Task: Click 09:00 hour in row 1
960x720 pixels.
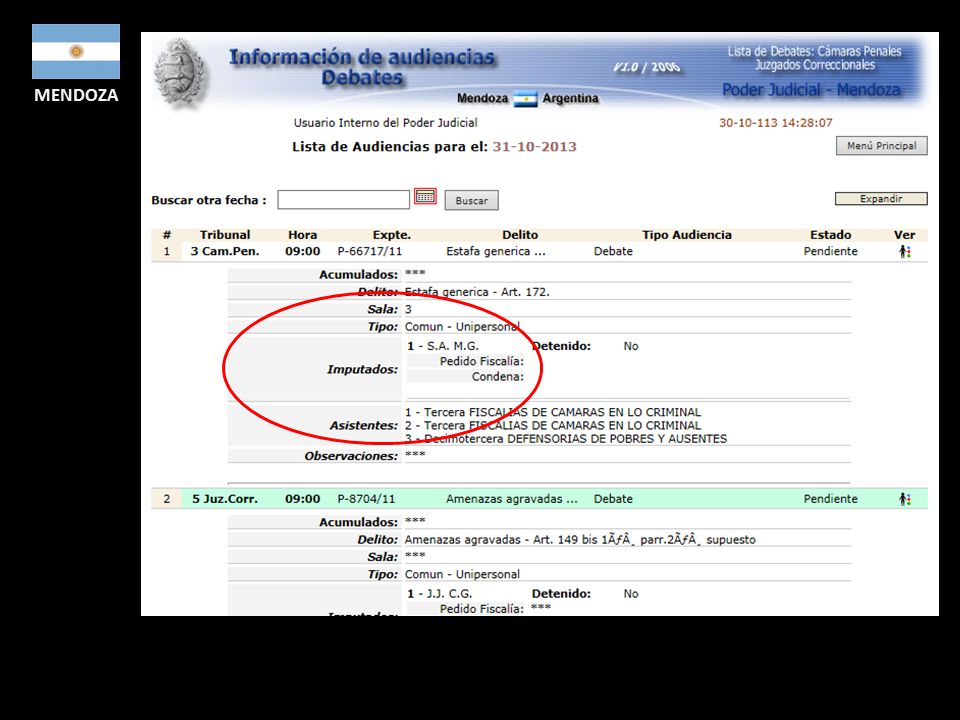Action: pyautogui.click(x=302, y=252)
